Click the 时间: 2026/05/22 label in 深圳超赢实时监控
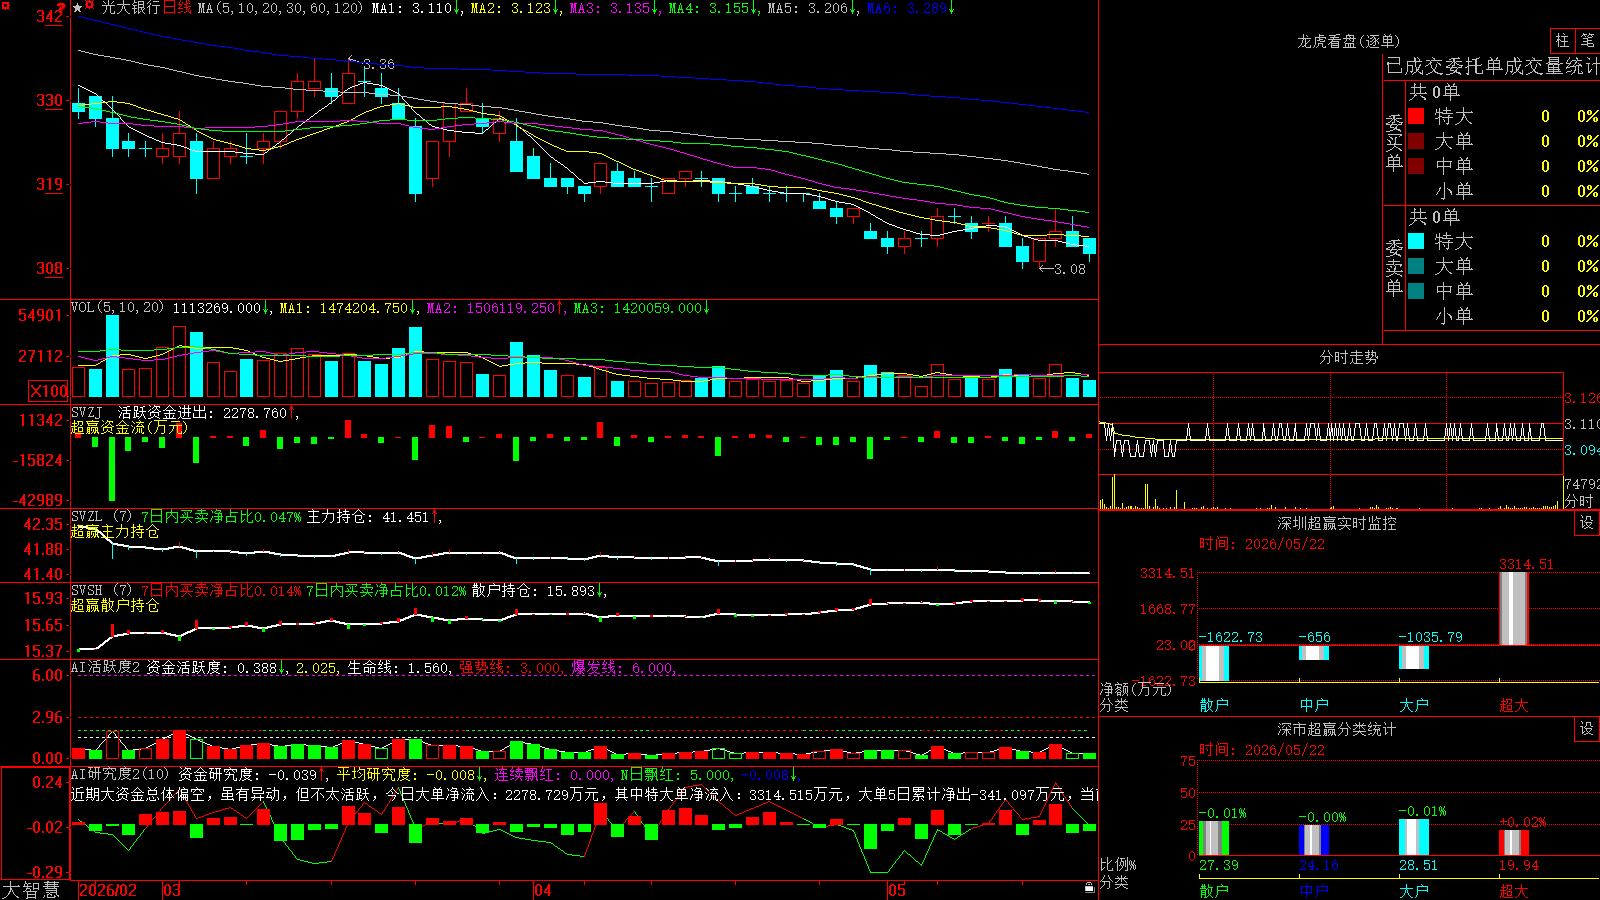 [1262, 544]
